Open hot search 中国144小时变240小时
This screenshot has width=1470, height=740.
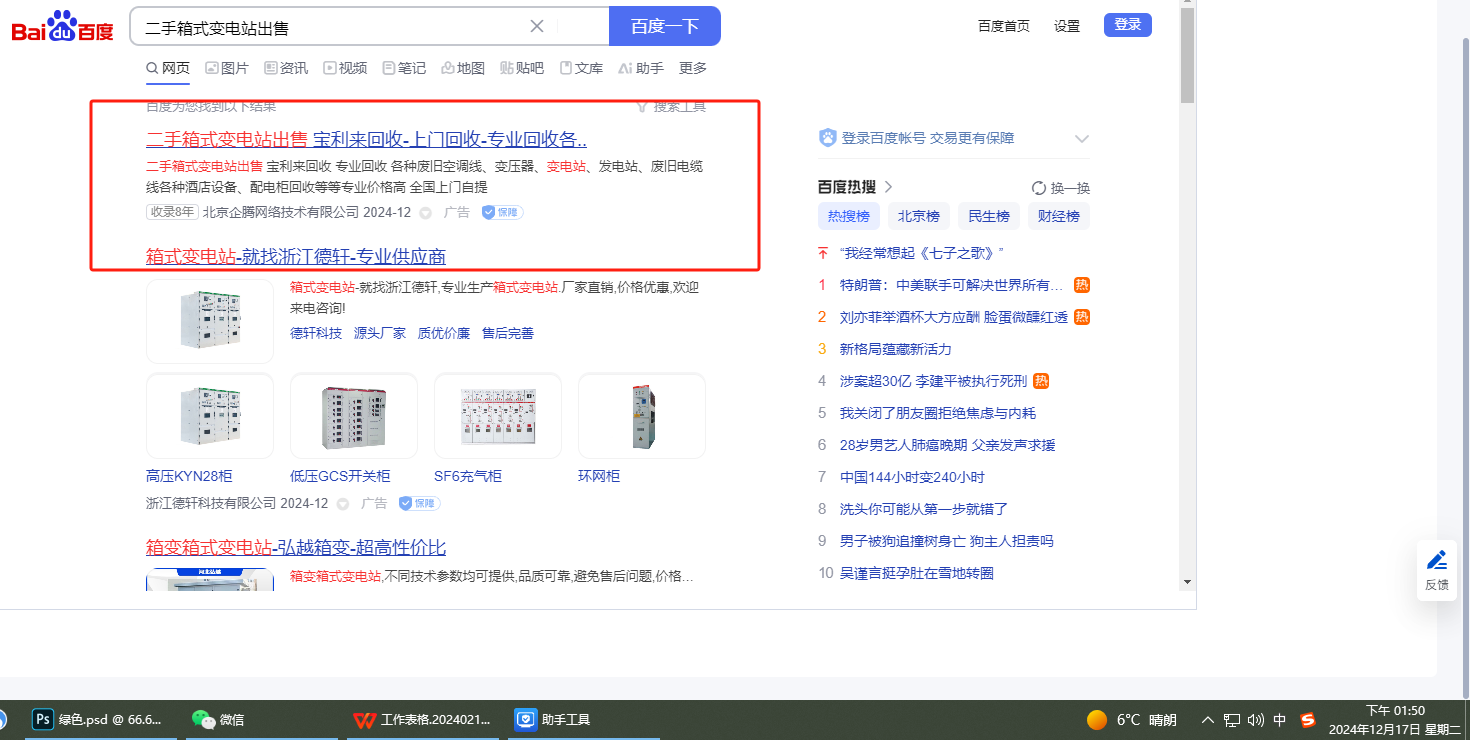tap(912, 477)
